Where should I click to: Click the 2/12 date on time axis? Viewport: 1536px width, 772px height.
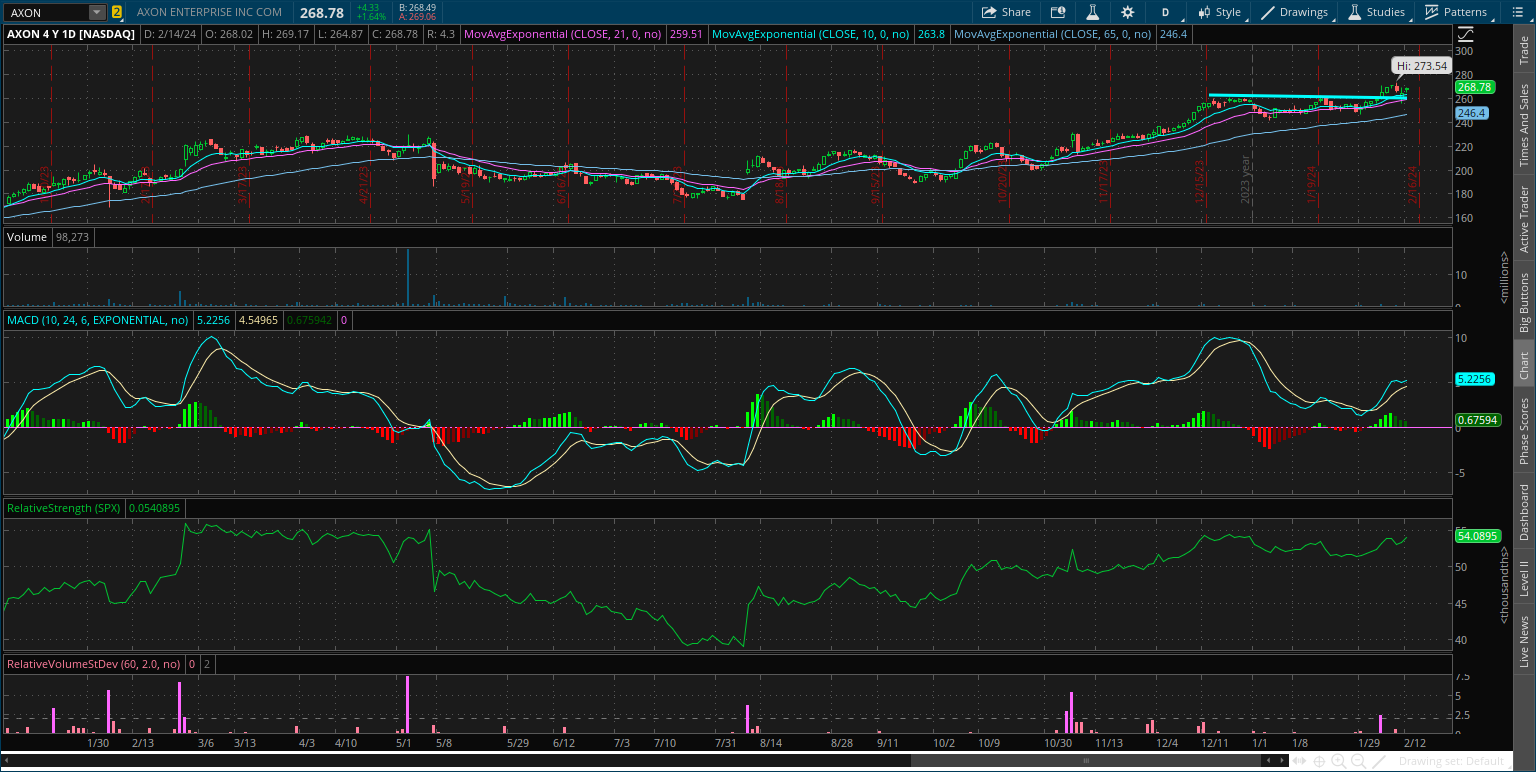pyautogui.click(x=1415, y=743)
